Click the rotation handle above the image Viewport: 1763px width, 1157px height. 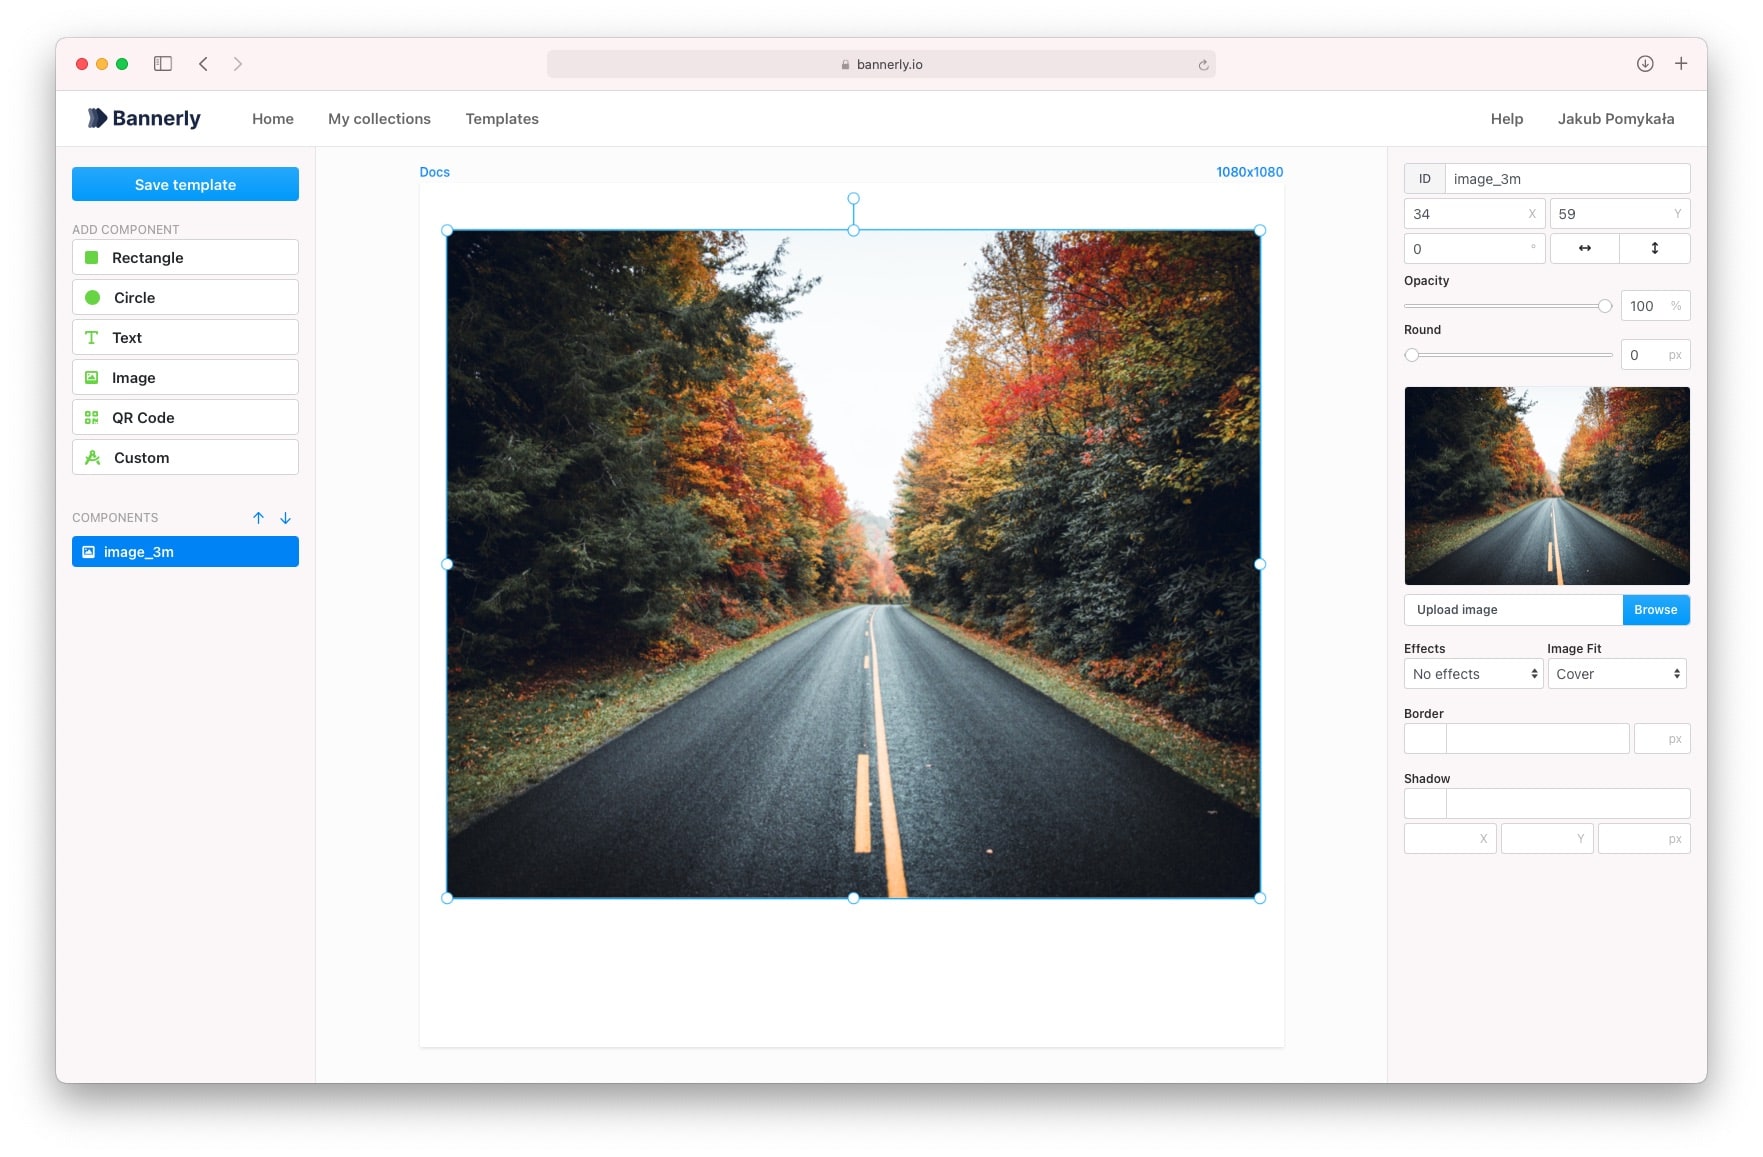click(853, 199)
